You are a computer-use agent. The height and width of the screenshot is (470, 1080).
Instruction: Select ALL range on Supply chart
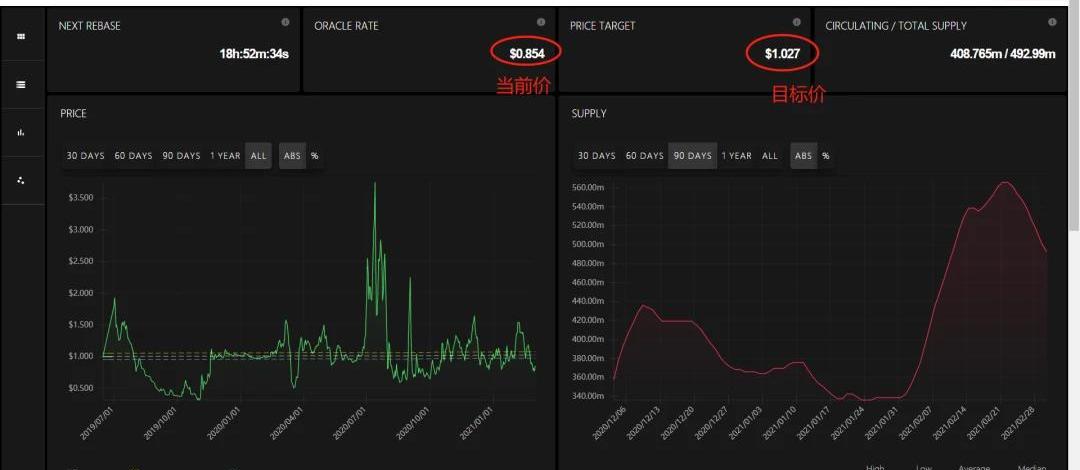pos(770,156)
